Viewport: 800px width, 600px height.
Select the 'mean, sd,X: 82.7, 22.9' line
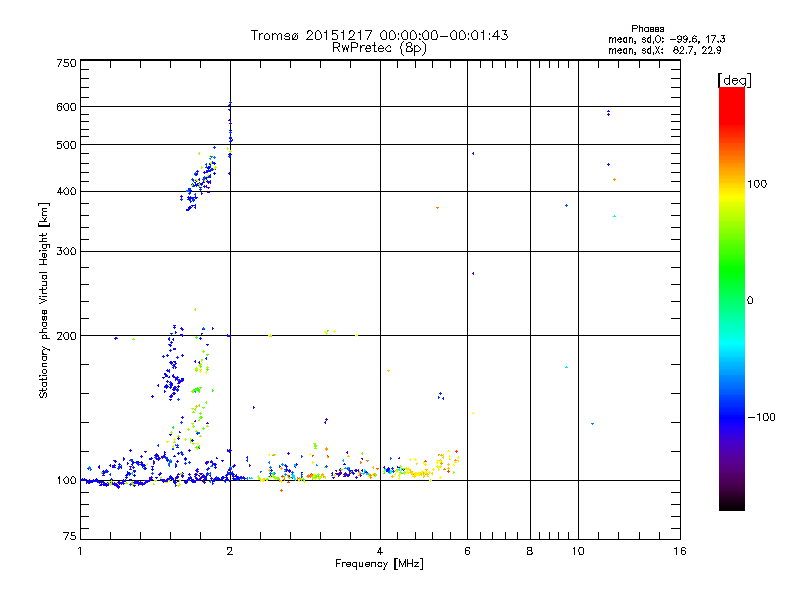tap(664, 50)
